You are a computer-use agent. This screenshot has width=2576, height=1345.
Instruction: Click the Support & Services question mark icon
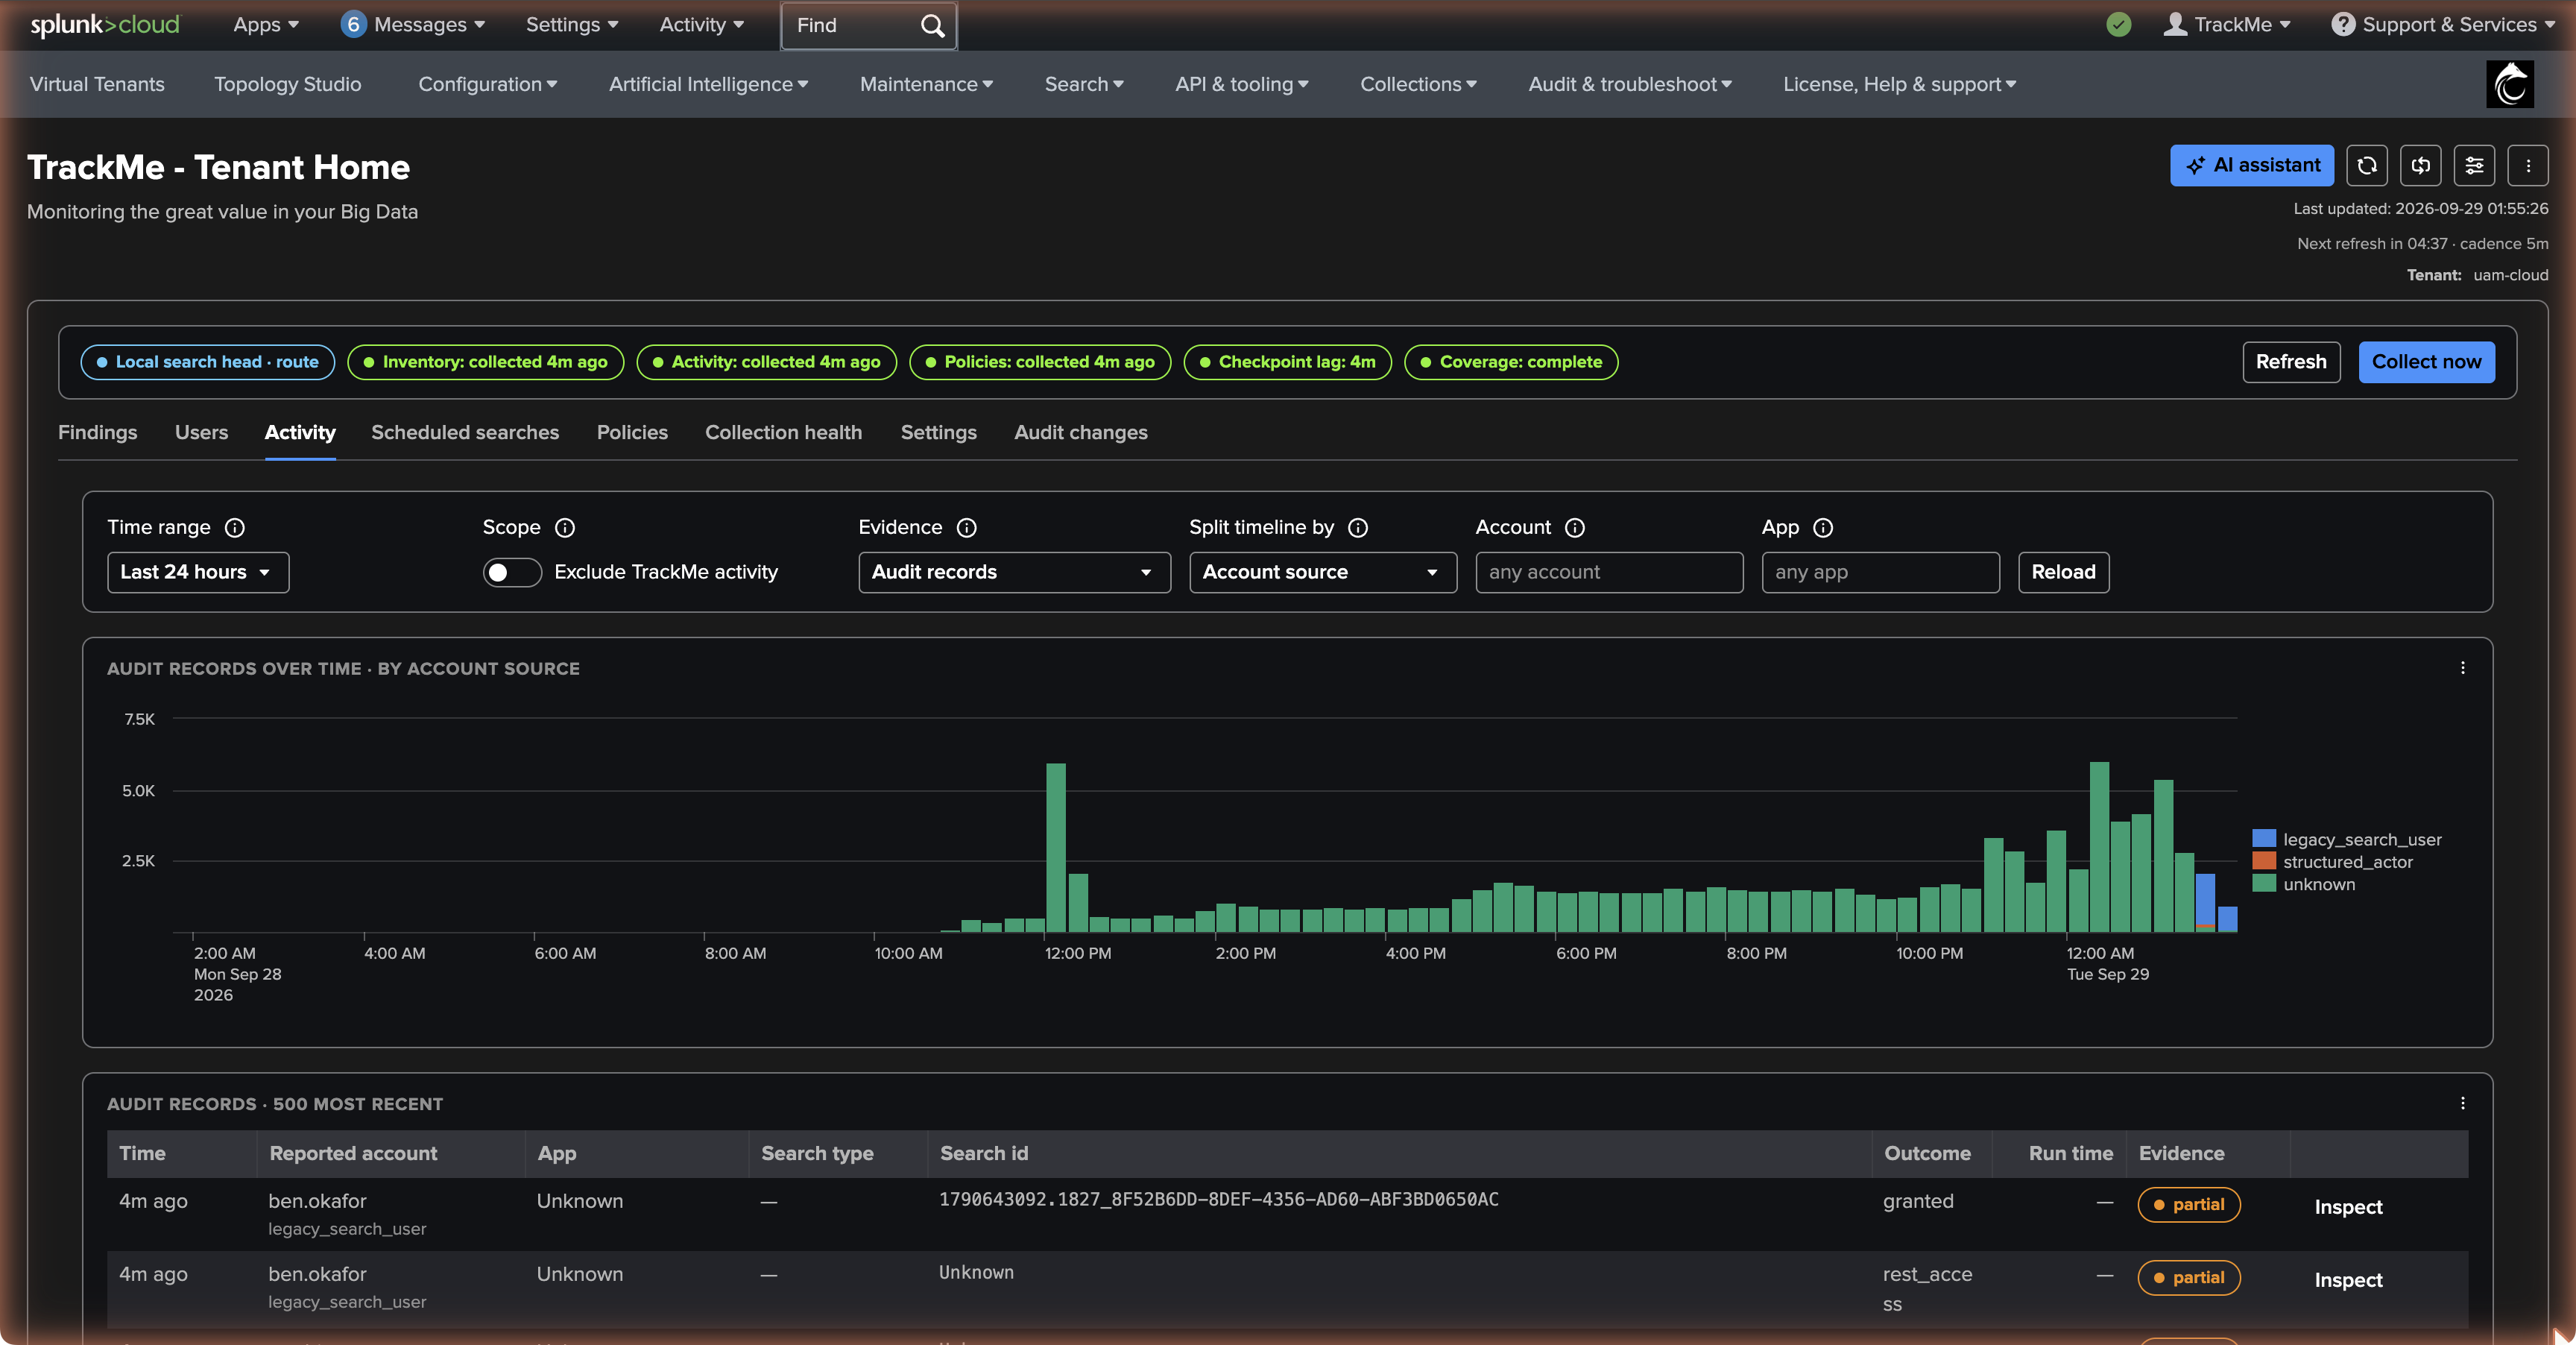2342,25
